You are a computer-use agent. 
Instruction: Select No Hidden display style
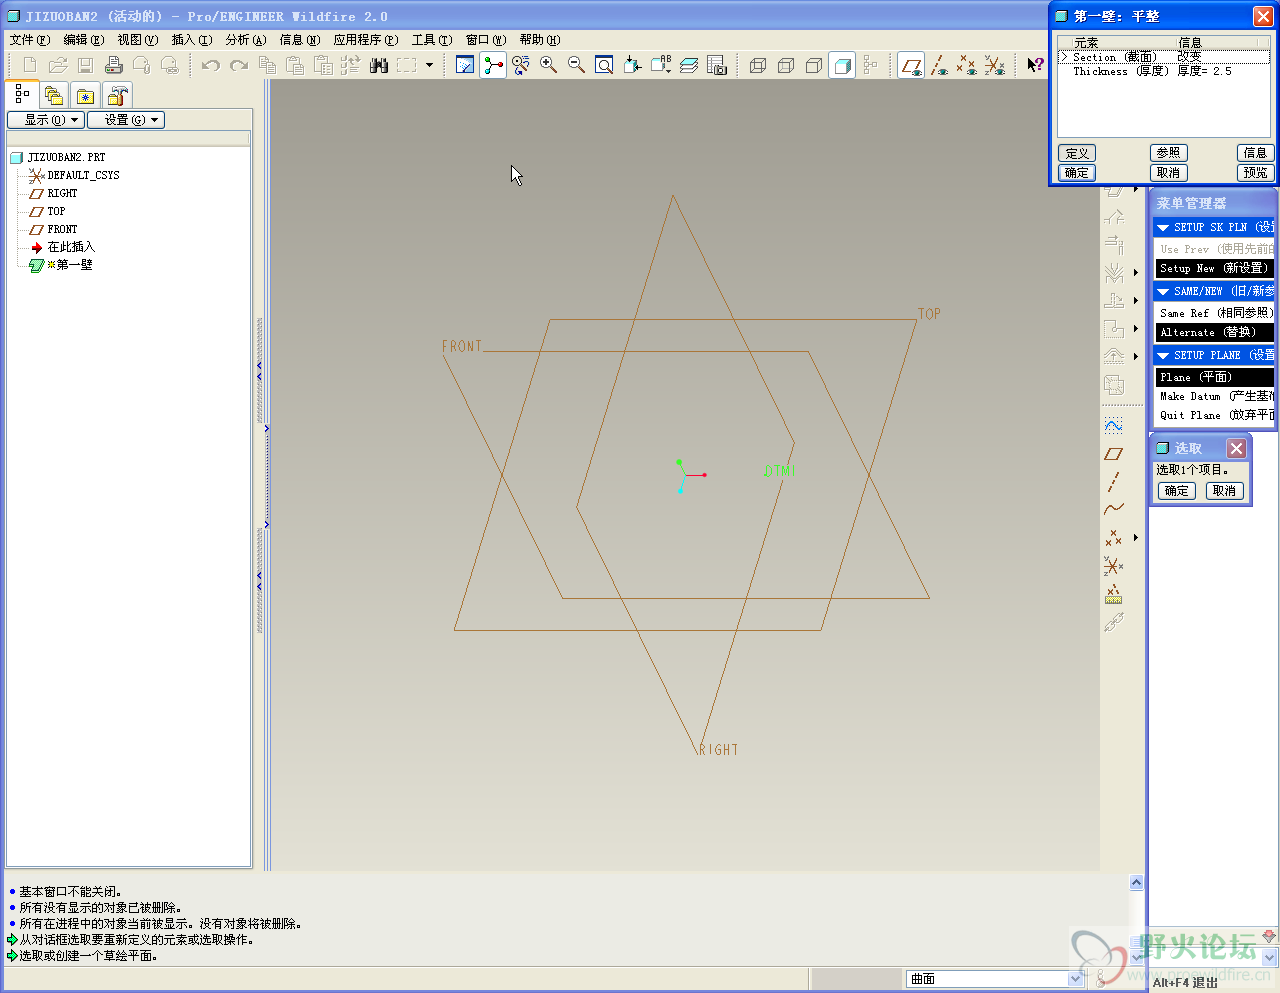pos(814,65)
